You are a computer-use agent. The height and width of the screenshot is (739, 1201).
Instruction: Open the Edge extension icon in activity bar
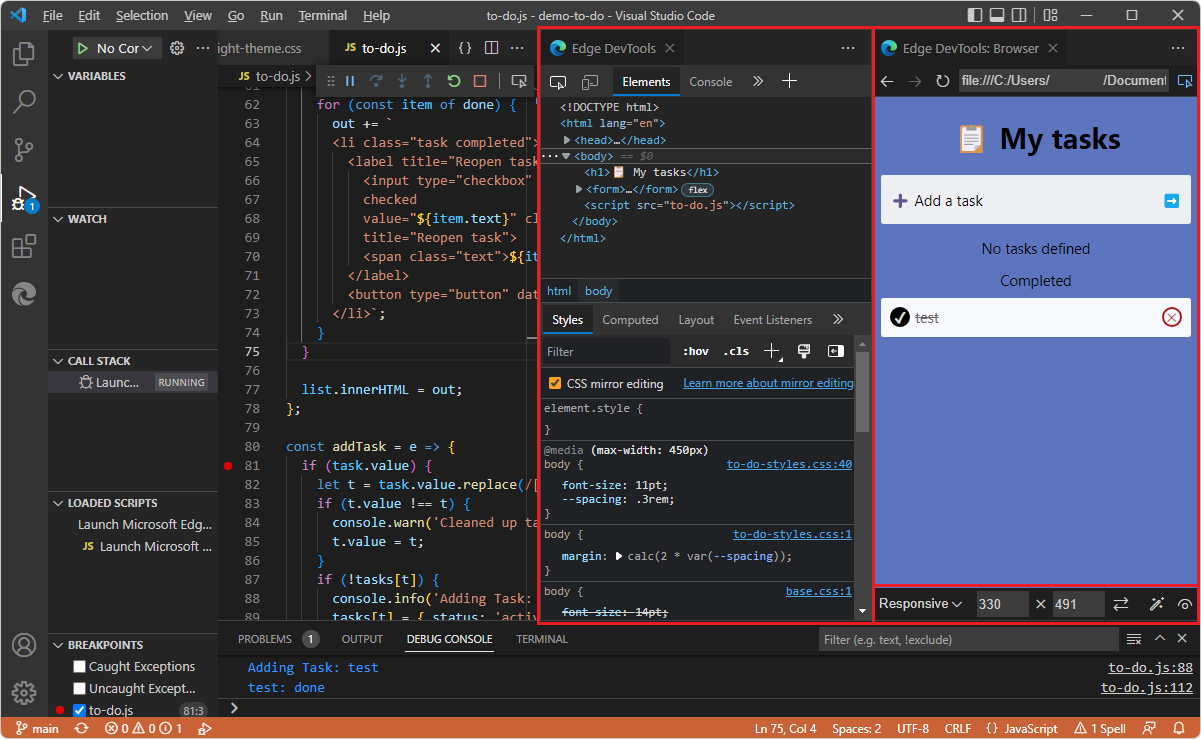(24, 294)
